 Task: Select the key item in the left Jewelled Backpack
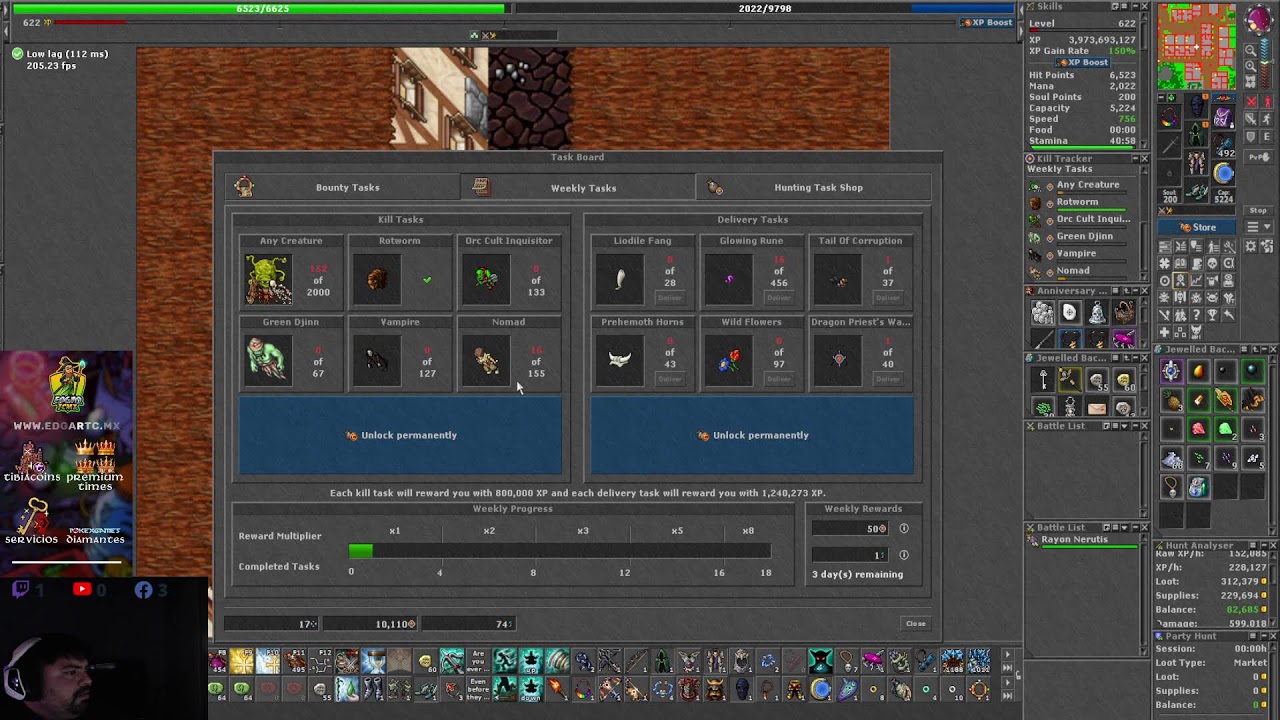tap(1043, 380)
